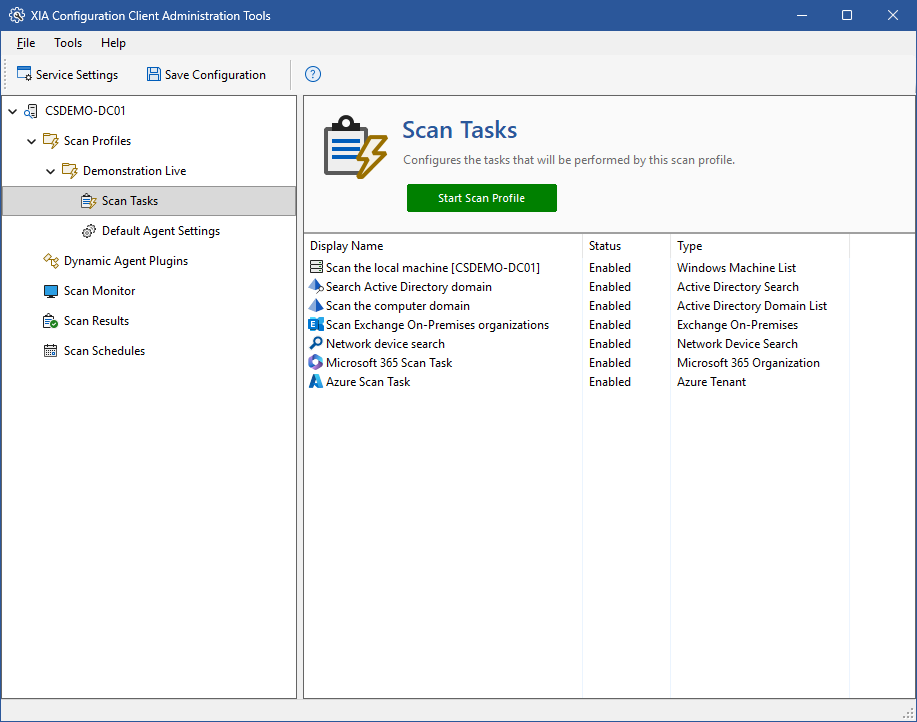Click the Scan Profiles folder icon

[51, 141]
